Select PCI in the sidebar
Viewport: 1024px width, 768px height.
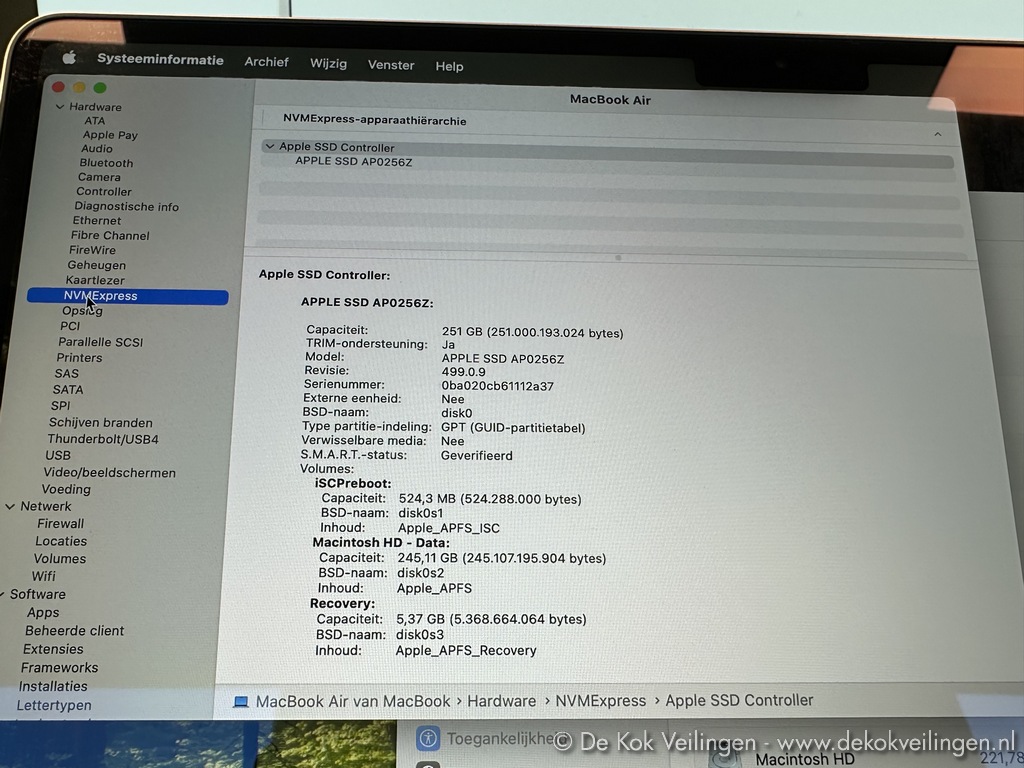point(70,326)
